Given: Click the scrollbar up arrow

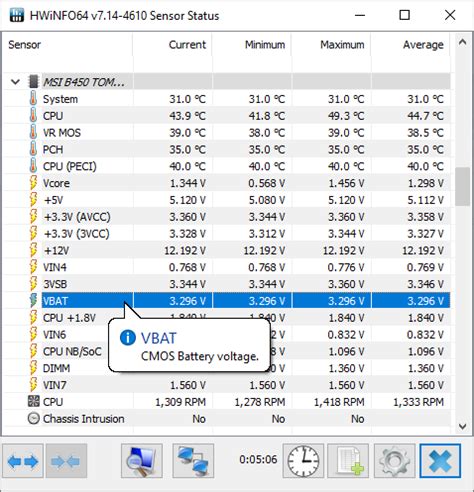Looking at the screenshot, I should point(462,42).
